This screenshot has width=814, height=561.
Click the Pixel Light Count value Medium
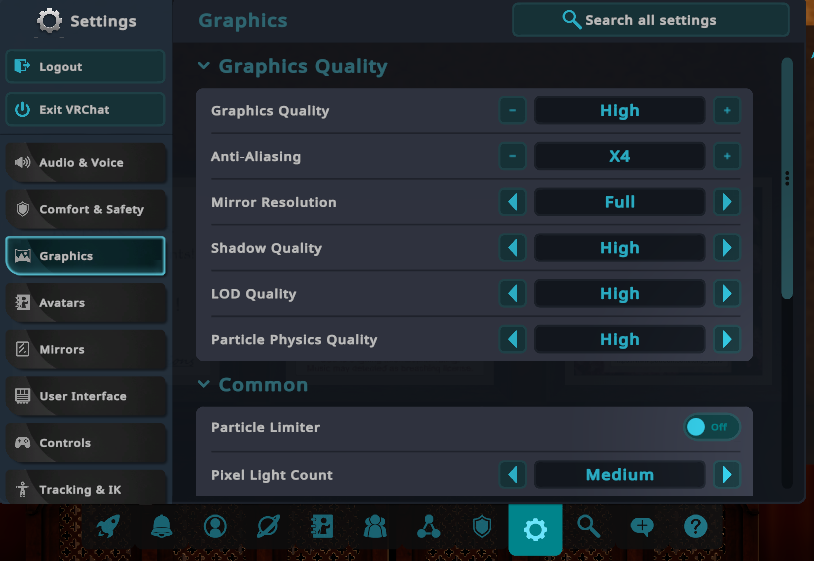point(620,474)
